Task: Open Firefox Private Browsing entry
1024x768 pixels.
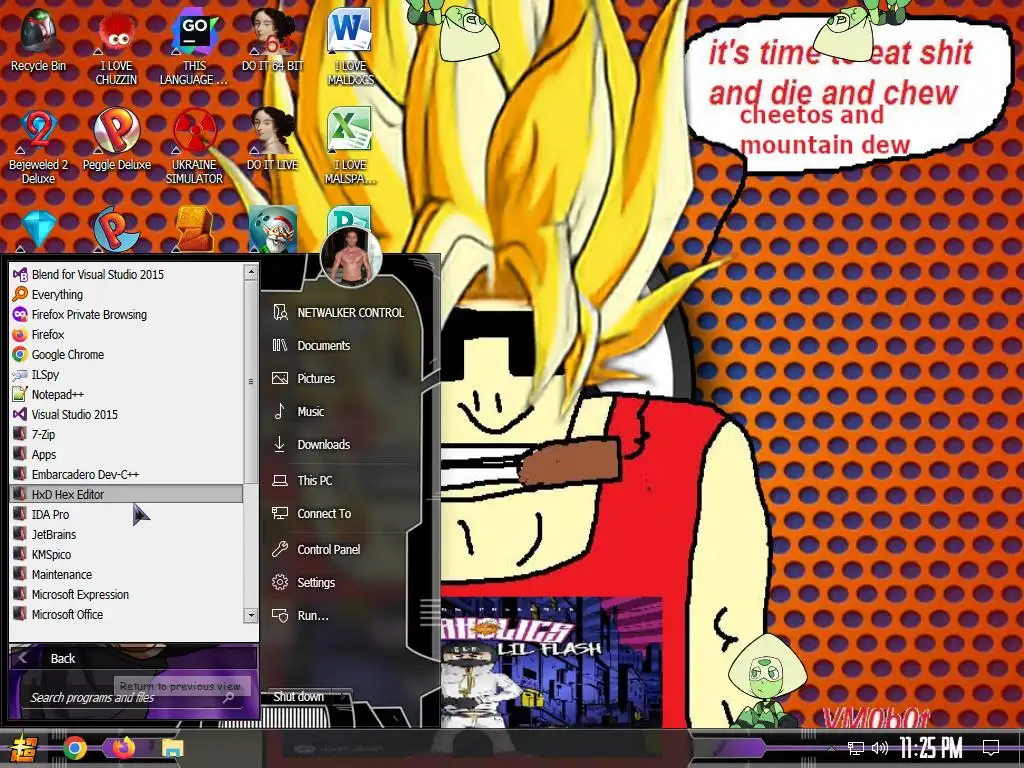Action: 127,315
